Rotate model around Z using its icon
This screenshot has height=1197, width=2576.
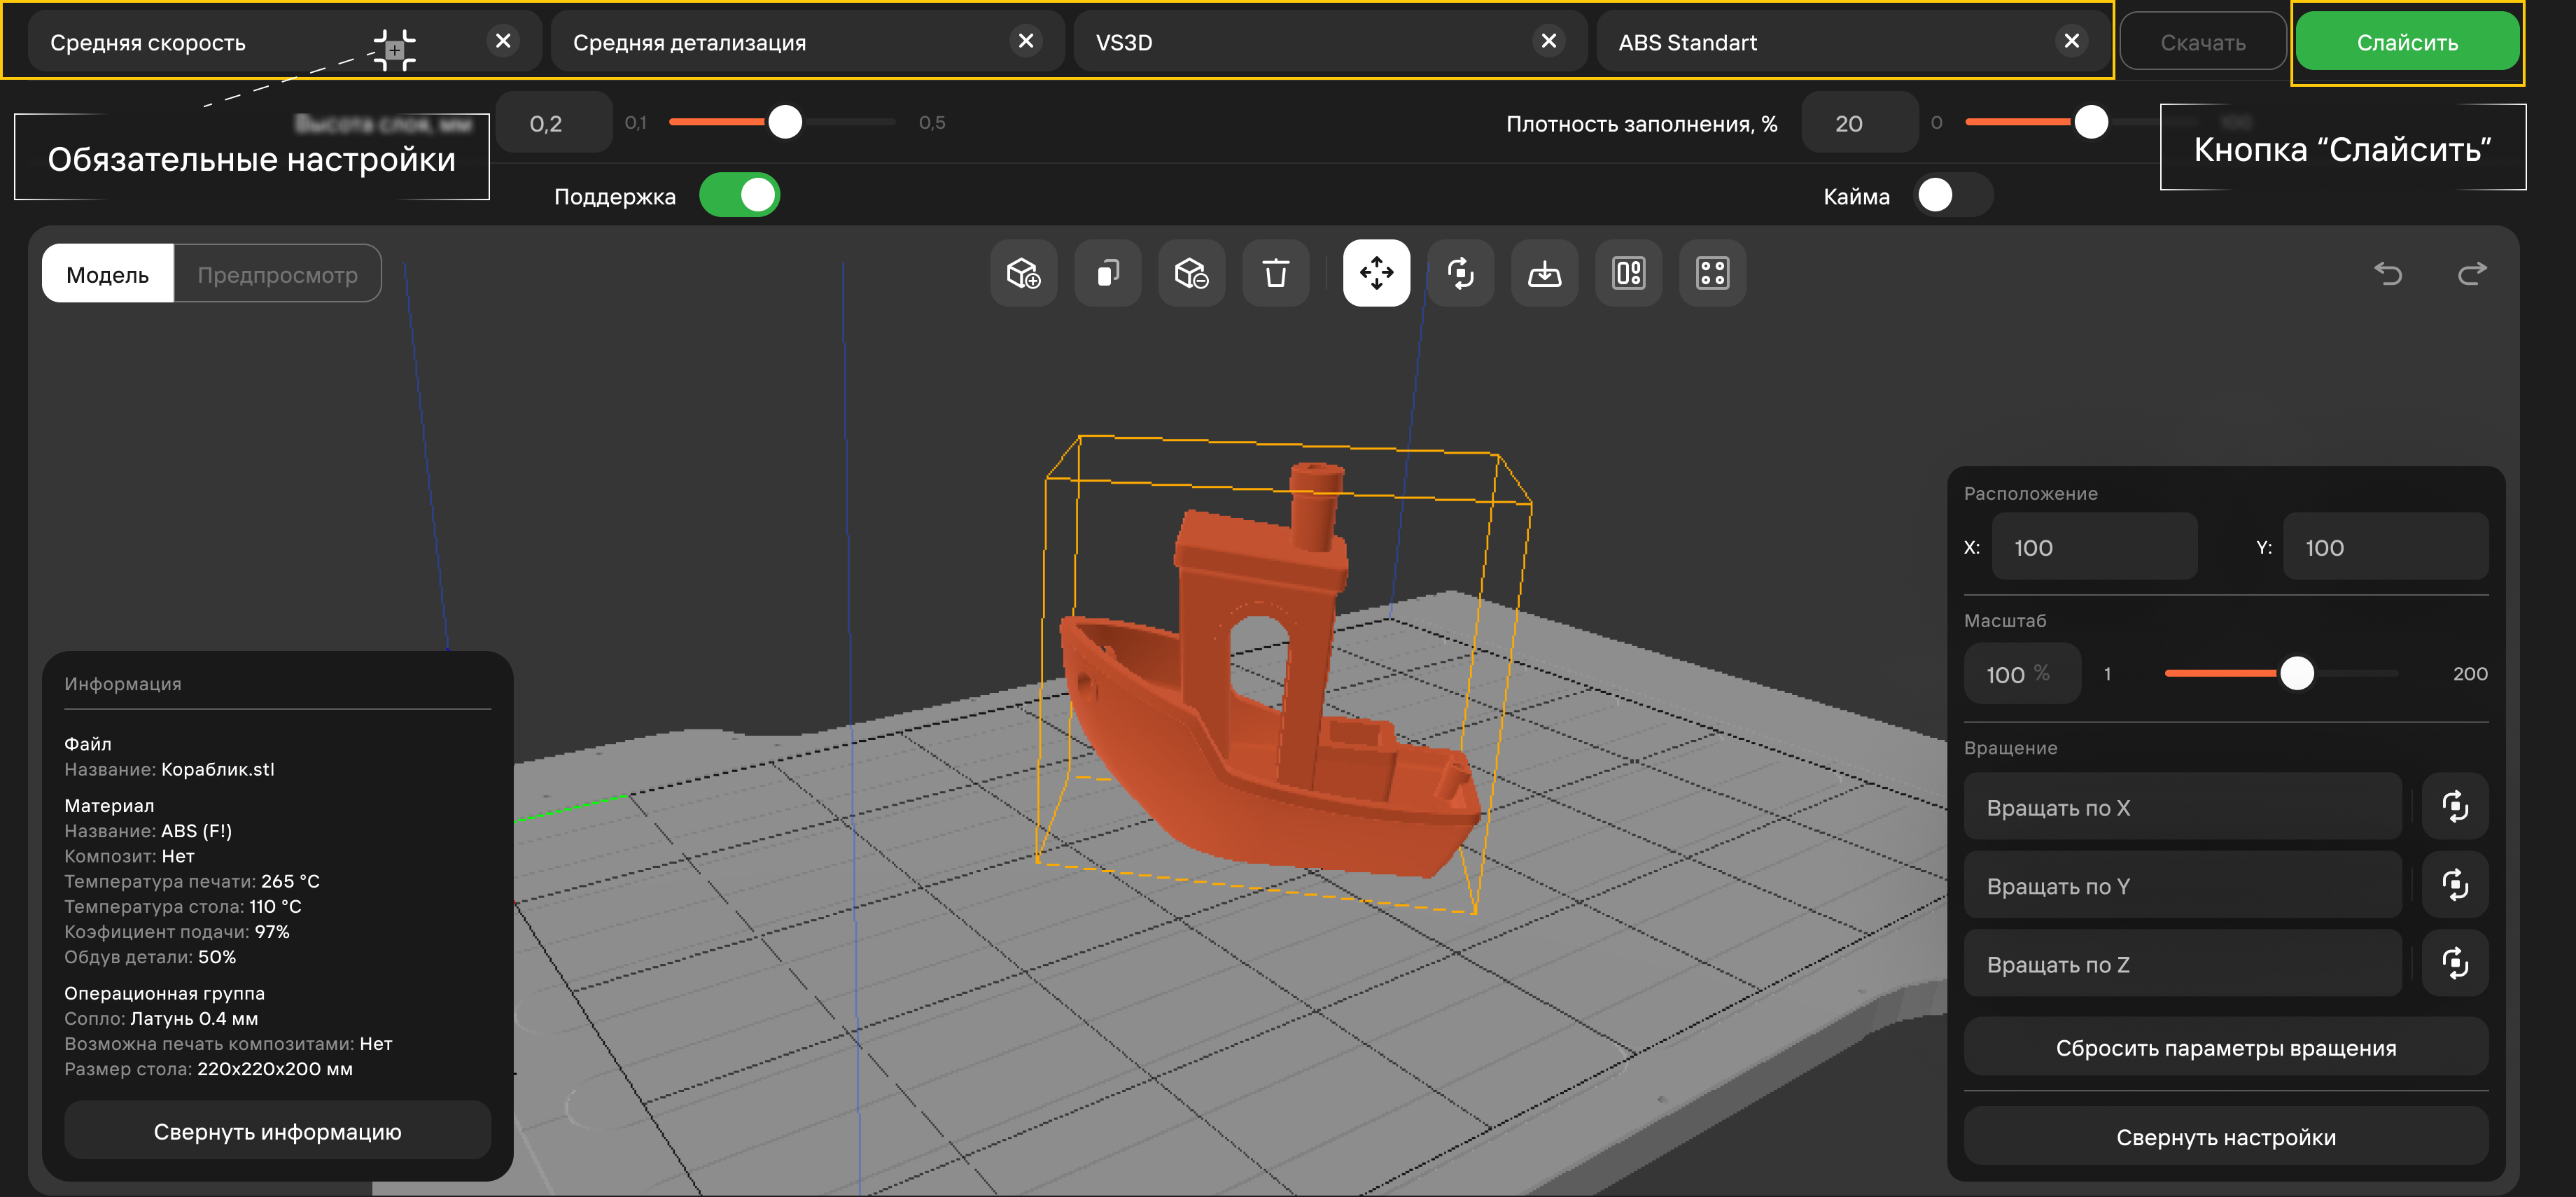2455,963
